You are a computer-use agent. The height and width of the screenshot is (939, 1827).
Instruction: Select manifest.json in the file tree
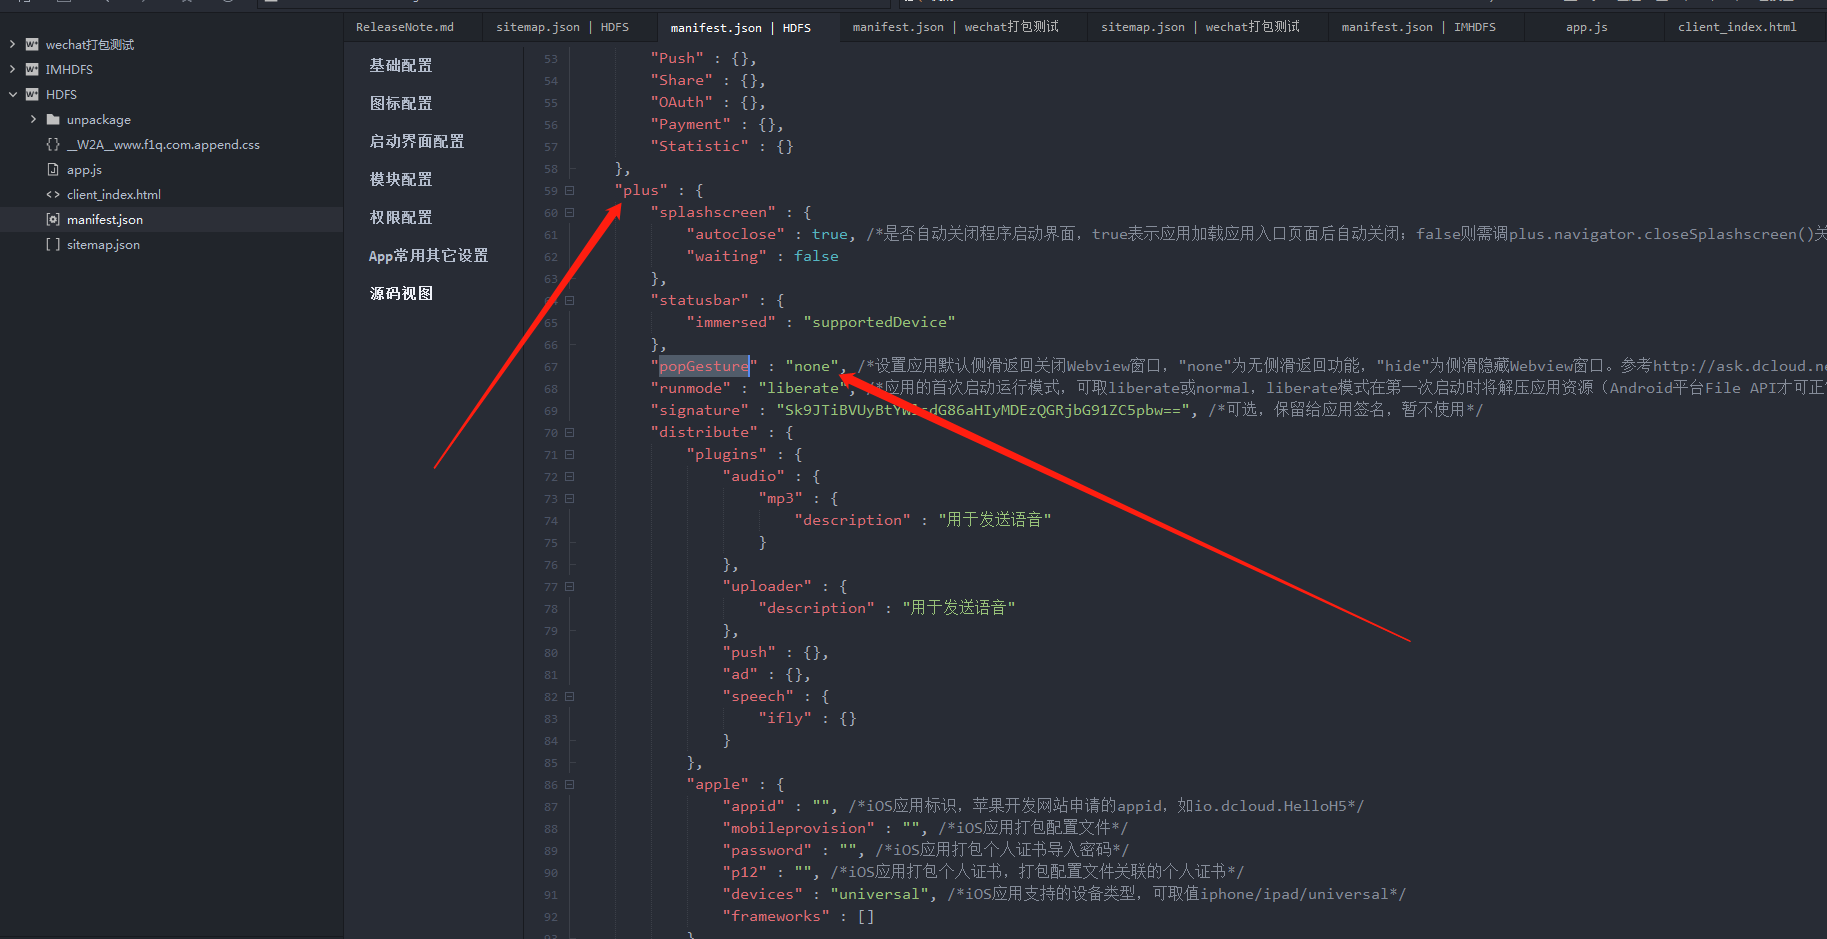(104, 220)
